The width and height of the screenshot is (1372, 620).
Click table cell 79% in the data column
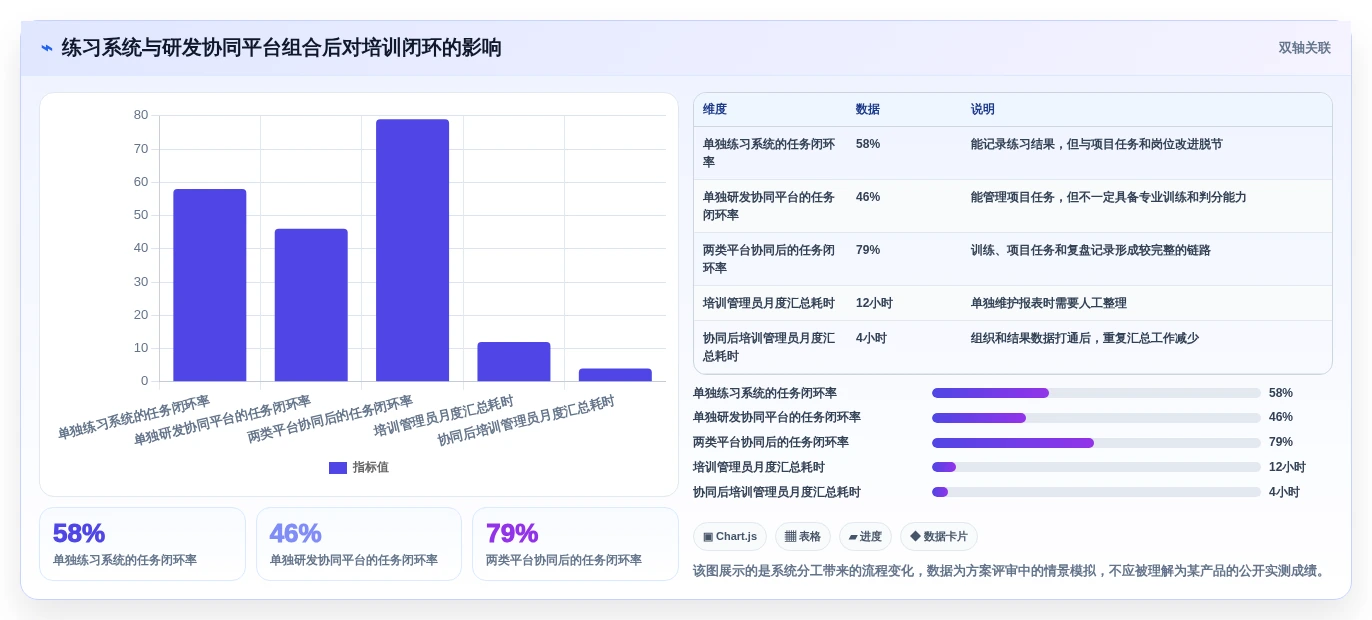[x=868, y=250]
